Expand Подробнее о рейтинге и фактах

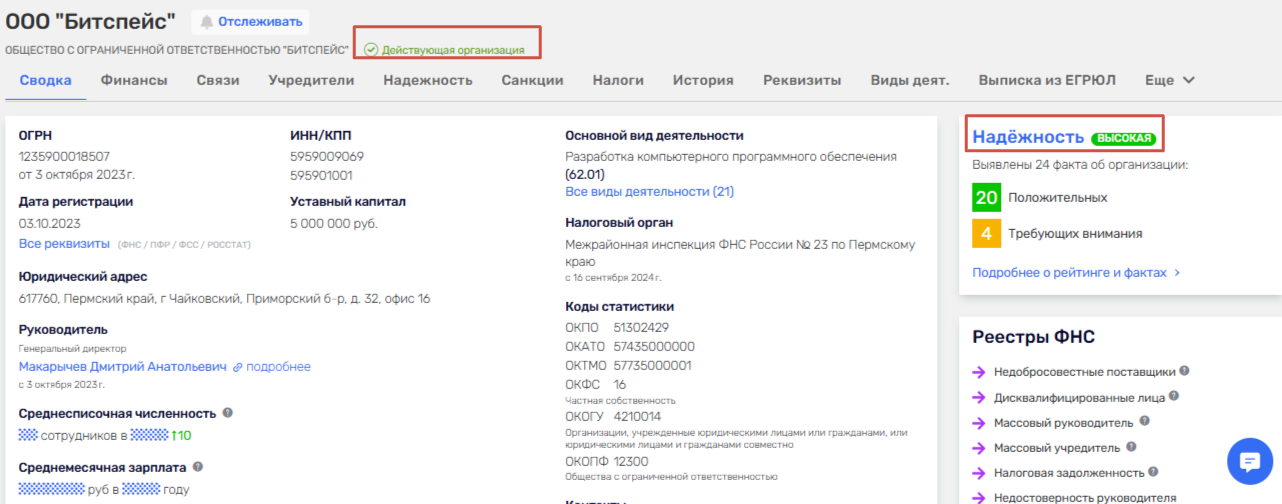1076,272
